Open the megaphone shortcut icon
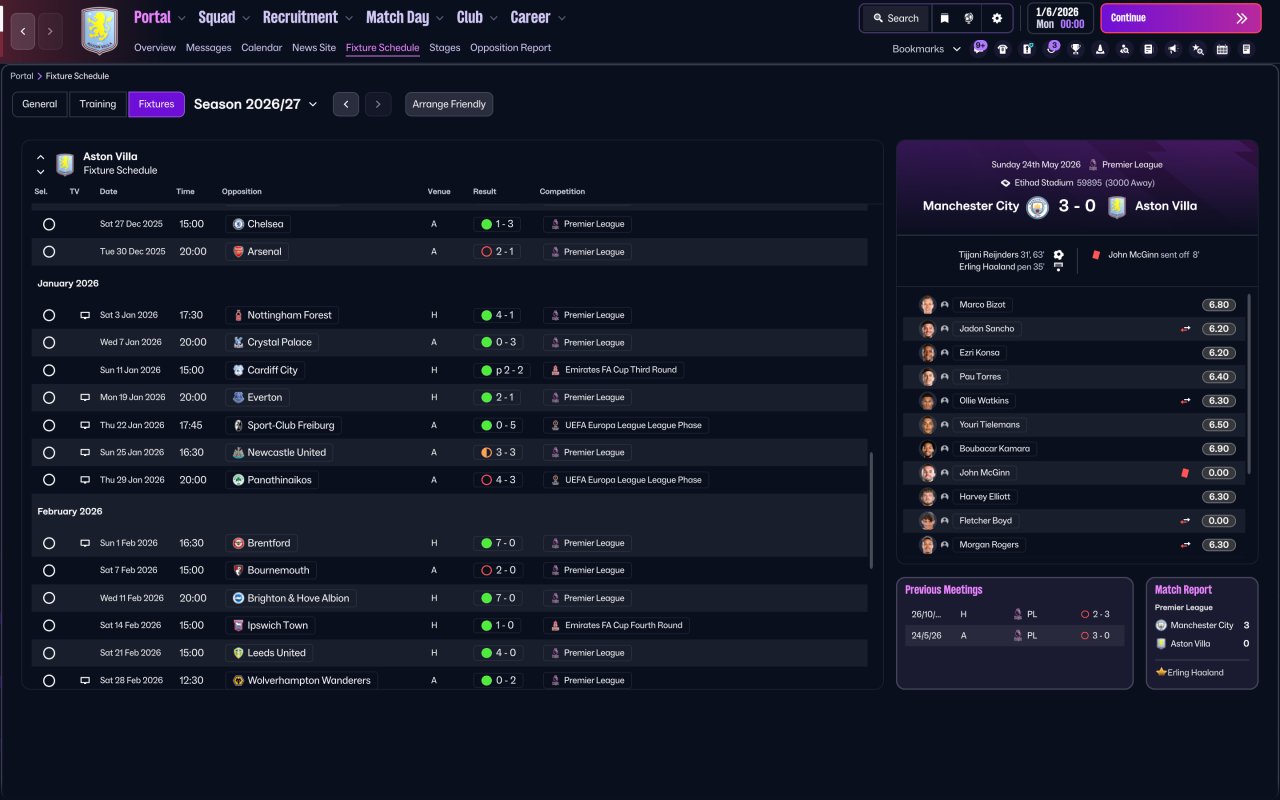The height and width of the screenshot is (800, 1280). pyautogui.click(x=1173, y=49)
